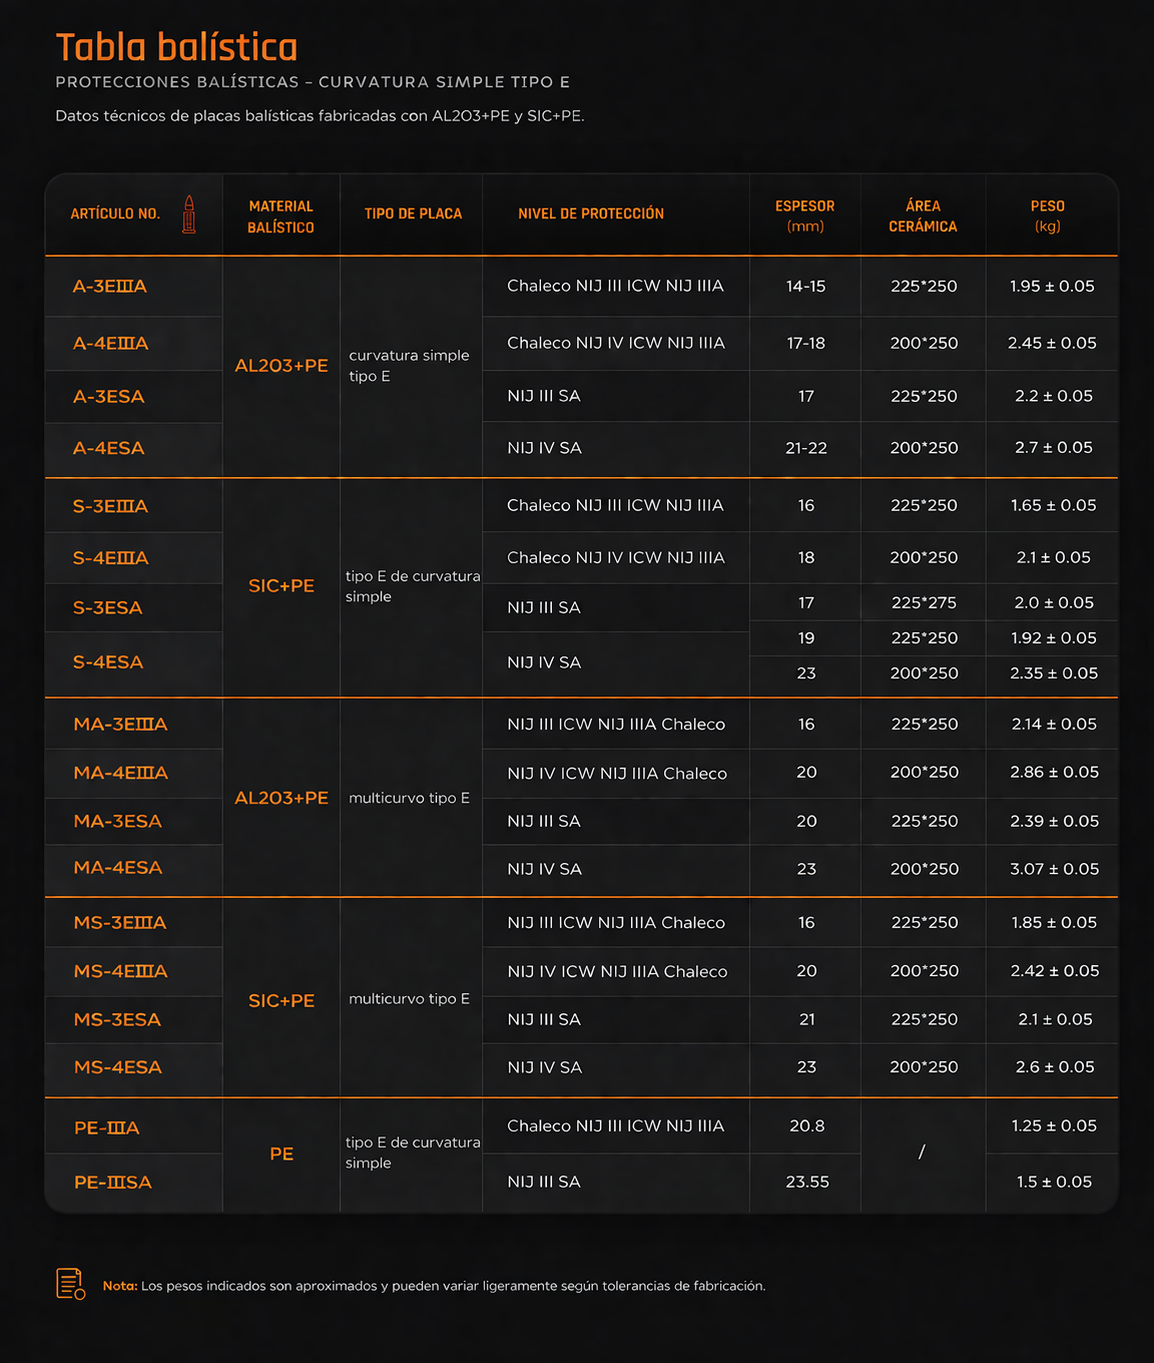Click the Nivel de Protección header
1154x1363 pixels.
(x=590, y=214)
